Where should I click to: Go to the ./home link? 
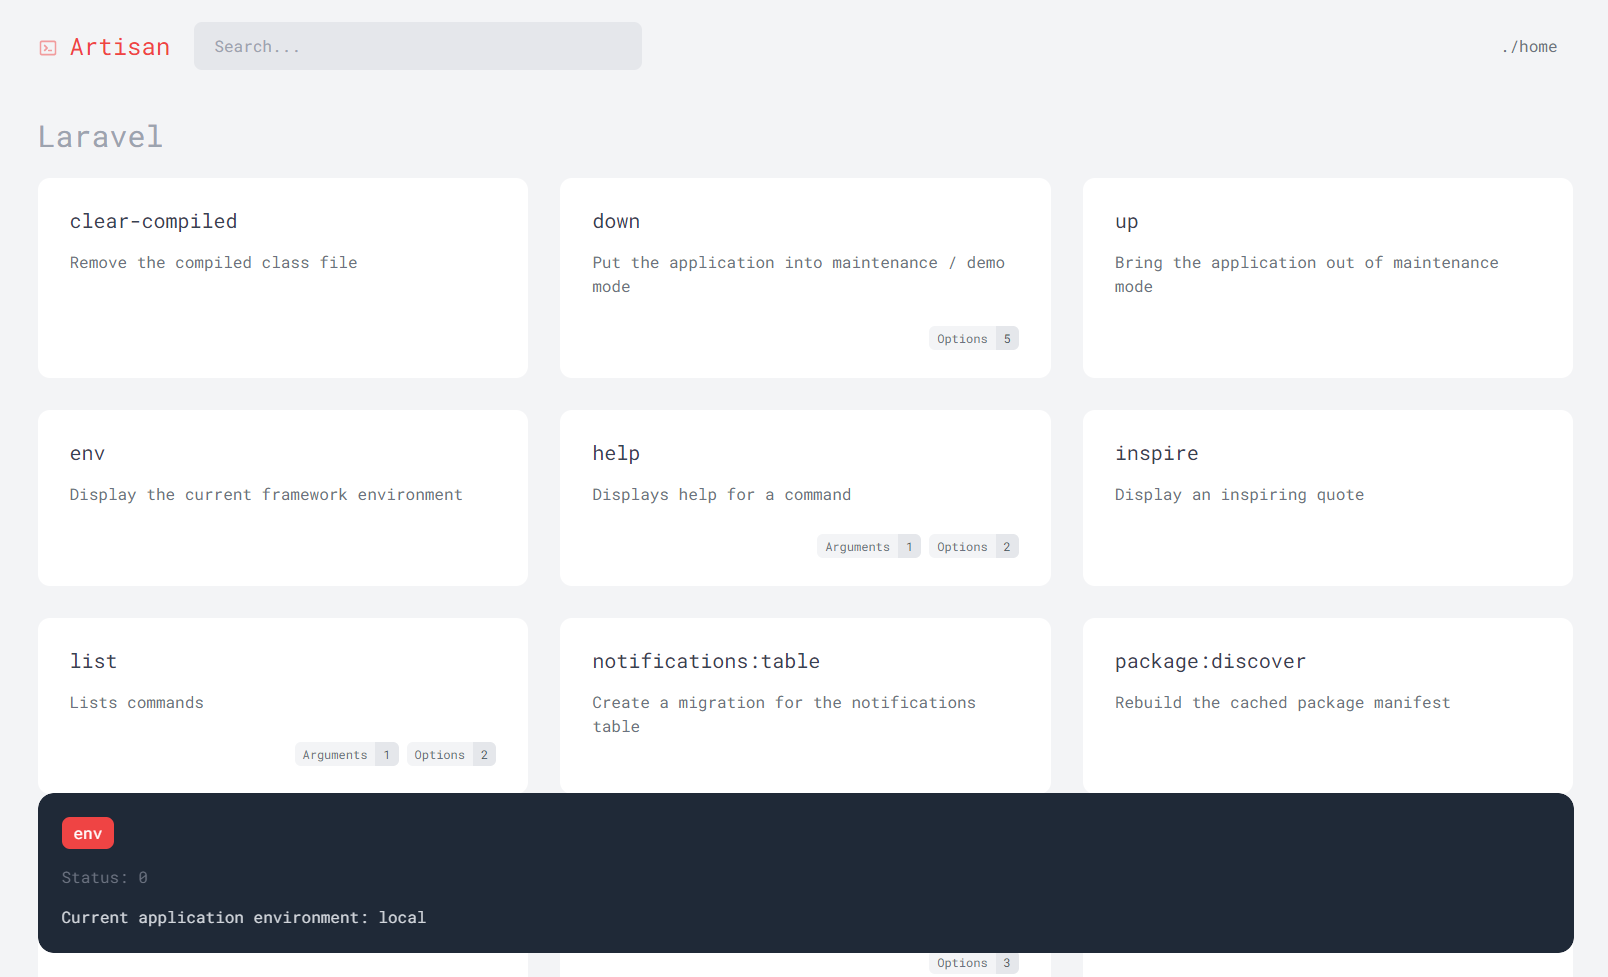point(1529,47)
